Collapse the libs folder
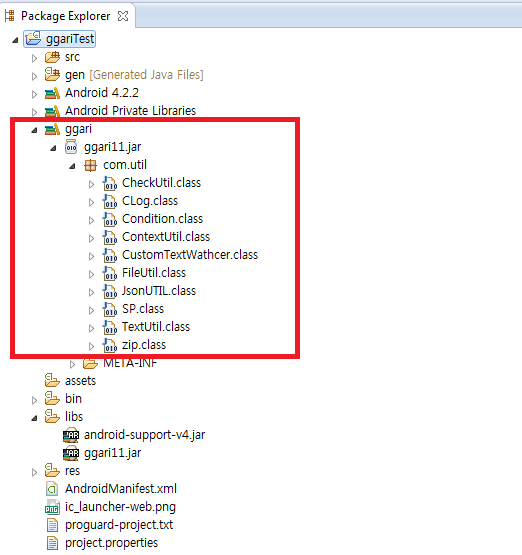 point(34,418)
